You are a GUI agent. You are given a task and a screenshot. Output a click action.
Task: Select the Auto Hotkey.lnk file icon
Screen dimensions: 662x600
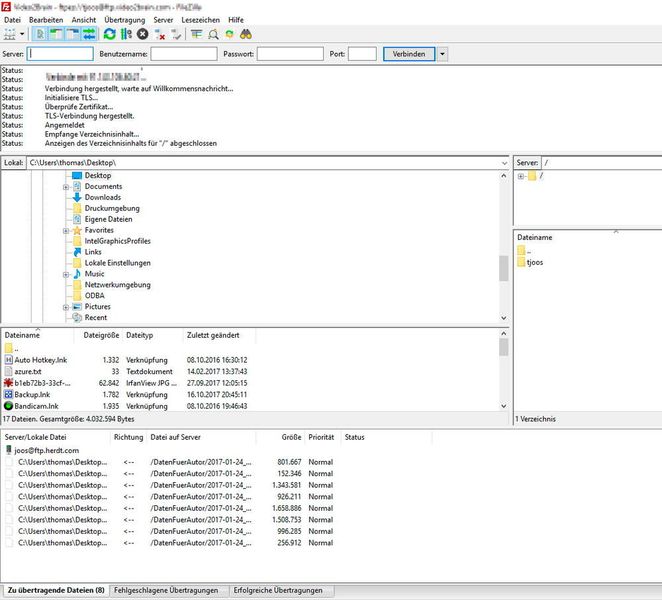click(x=8, y=360)
